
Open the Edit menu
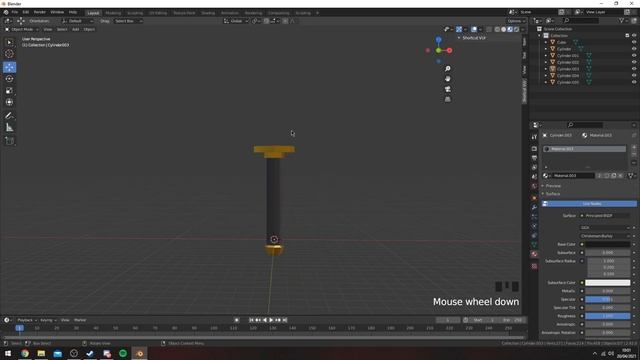click(26, 12)
